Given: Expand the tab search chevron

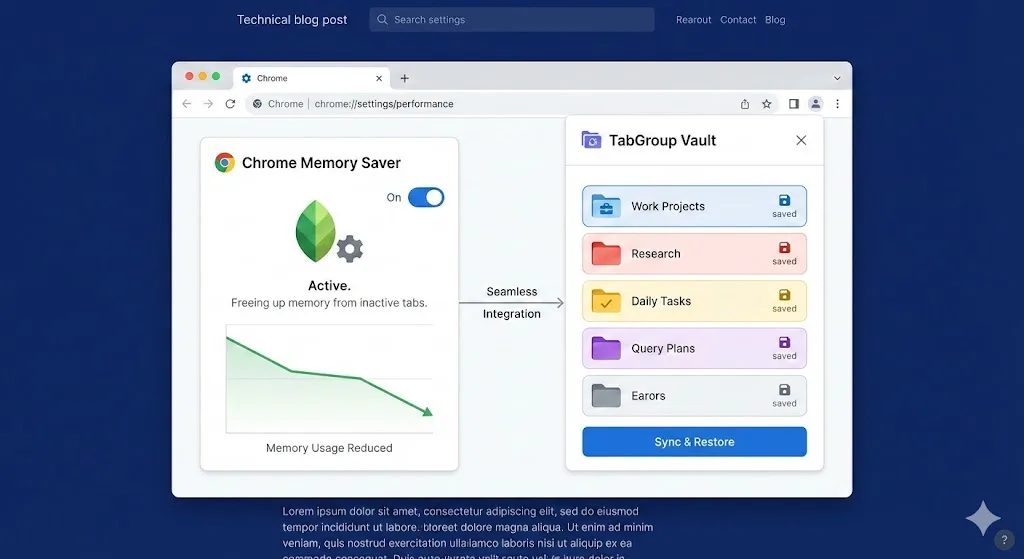Looking at the screenshot, I should point(837,78).
